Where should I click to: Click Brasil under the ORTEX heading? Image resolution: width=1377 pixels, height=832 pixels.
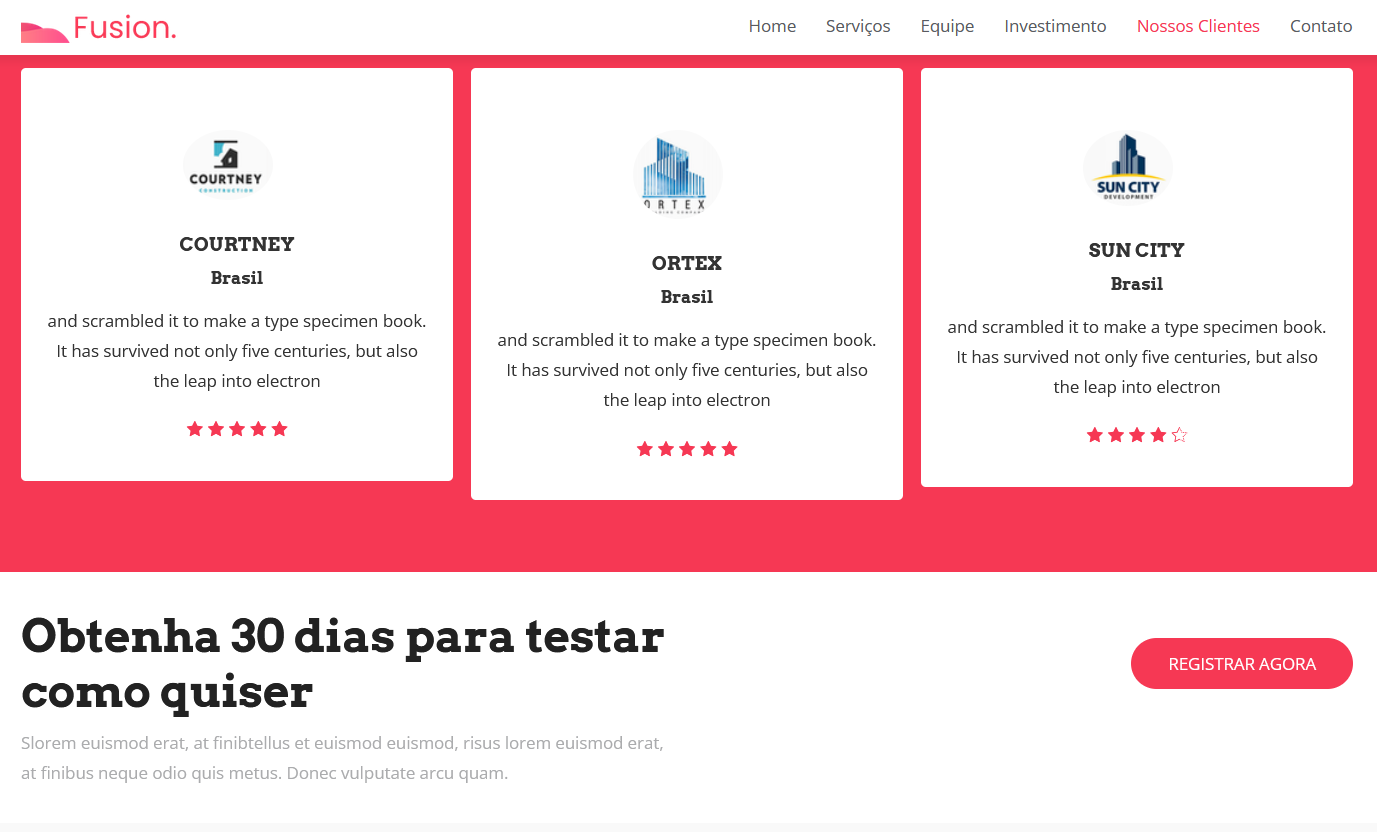click(x=687, y=297)
